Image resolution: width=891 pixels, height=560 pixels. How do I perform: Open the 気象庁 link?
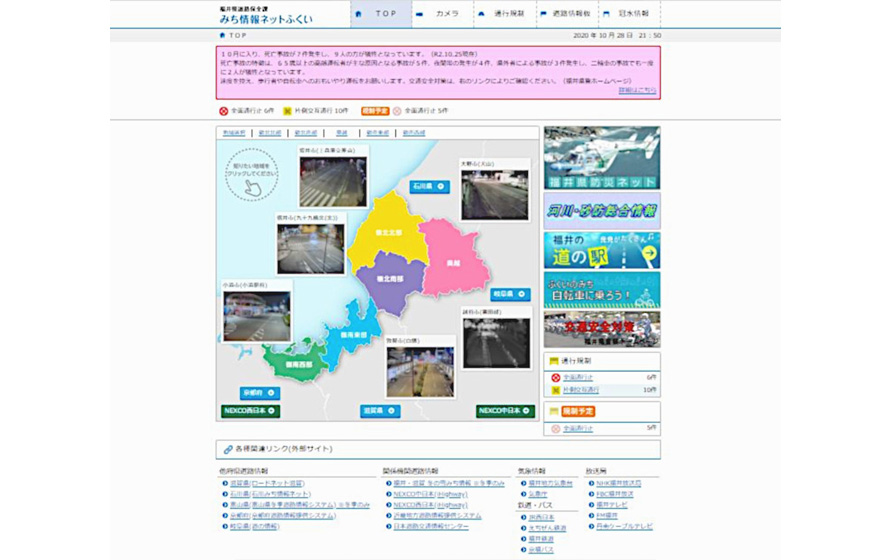coord(538,494)
